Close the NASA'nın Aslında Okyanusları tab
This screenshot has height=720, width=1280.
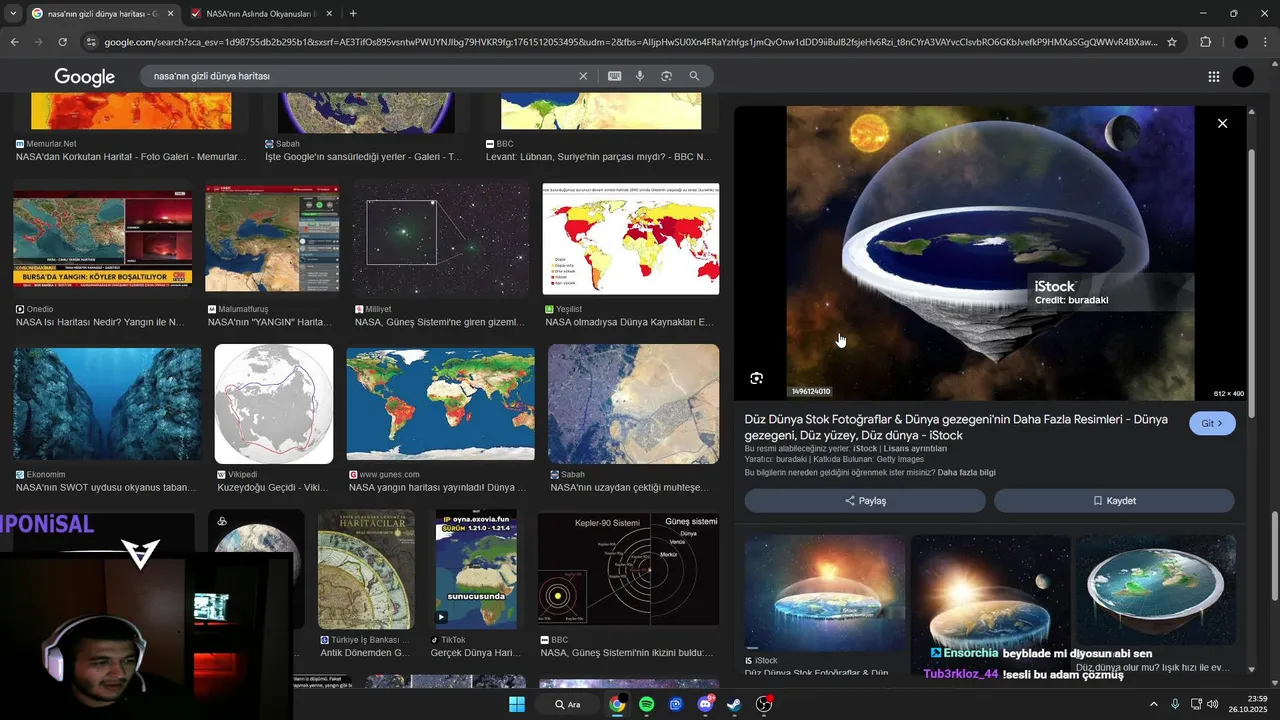point(329,14)
